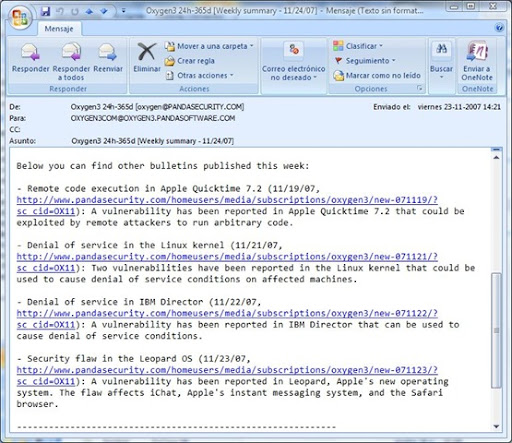Click subject line Oxygen3 24h-365d Weekly summary
512x443 pixels.
coord(152,141)
